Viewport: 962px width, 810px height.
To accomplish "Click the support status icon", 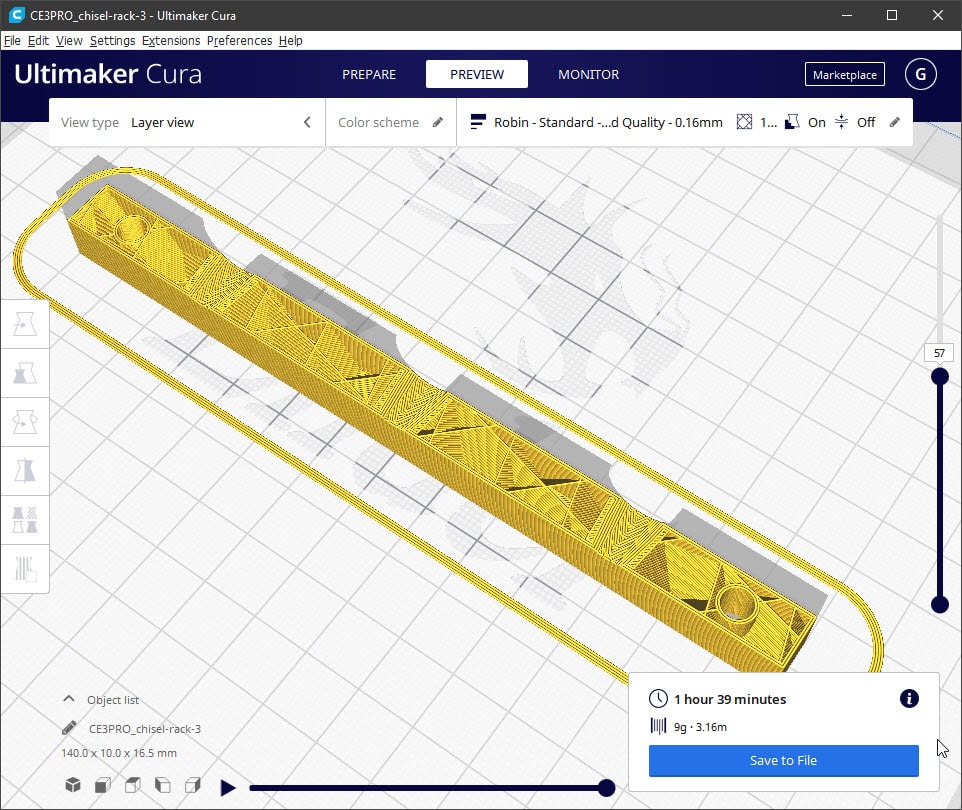I will point(792,122).
